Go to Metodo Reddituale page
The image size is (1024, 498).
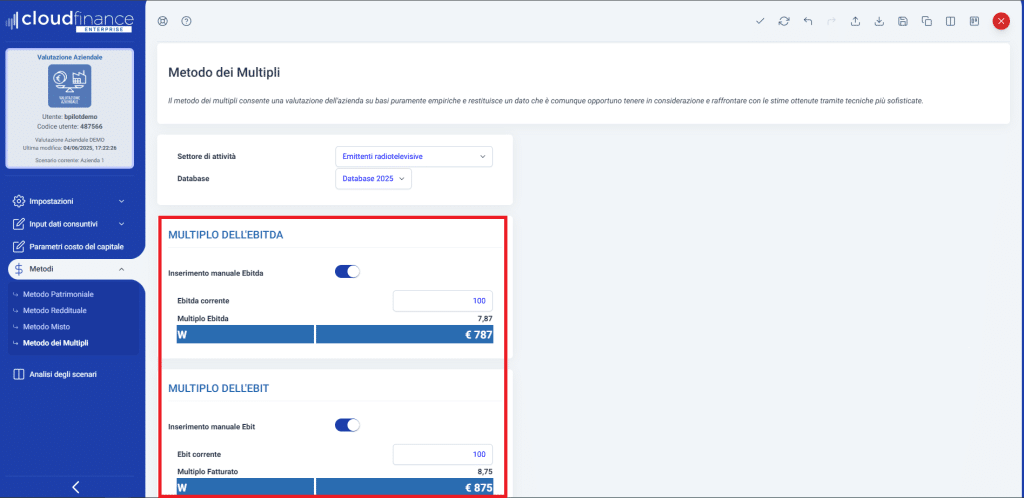[x=57, y=310]
